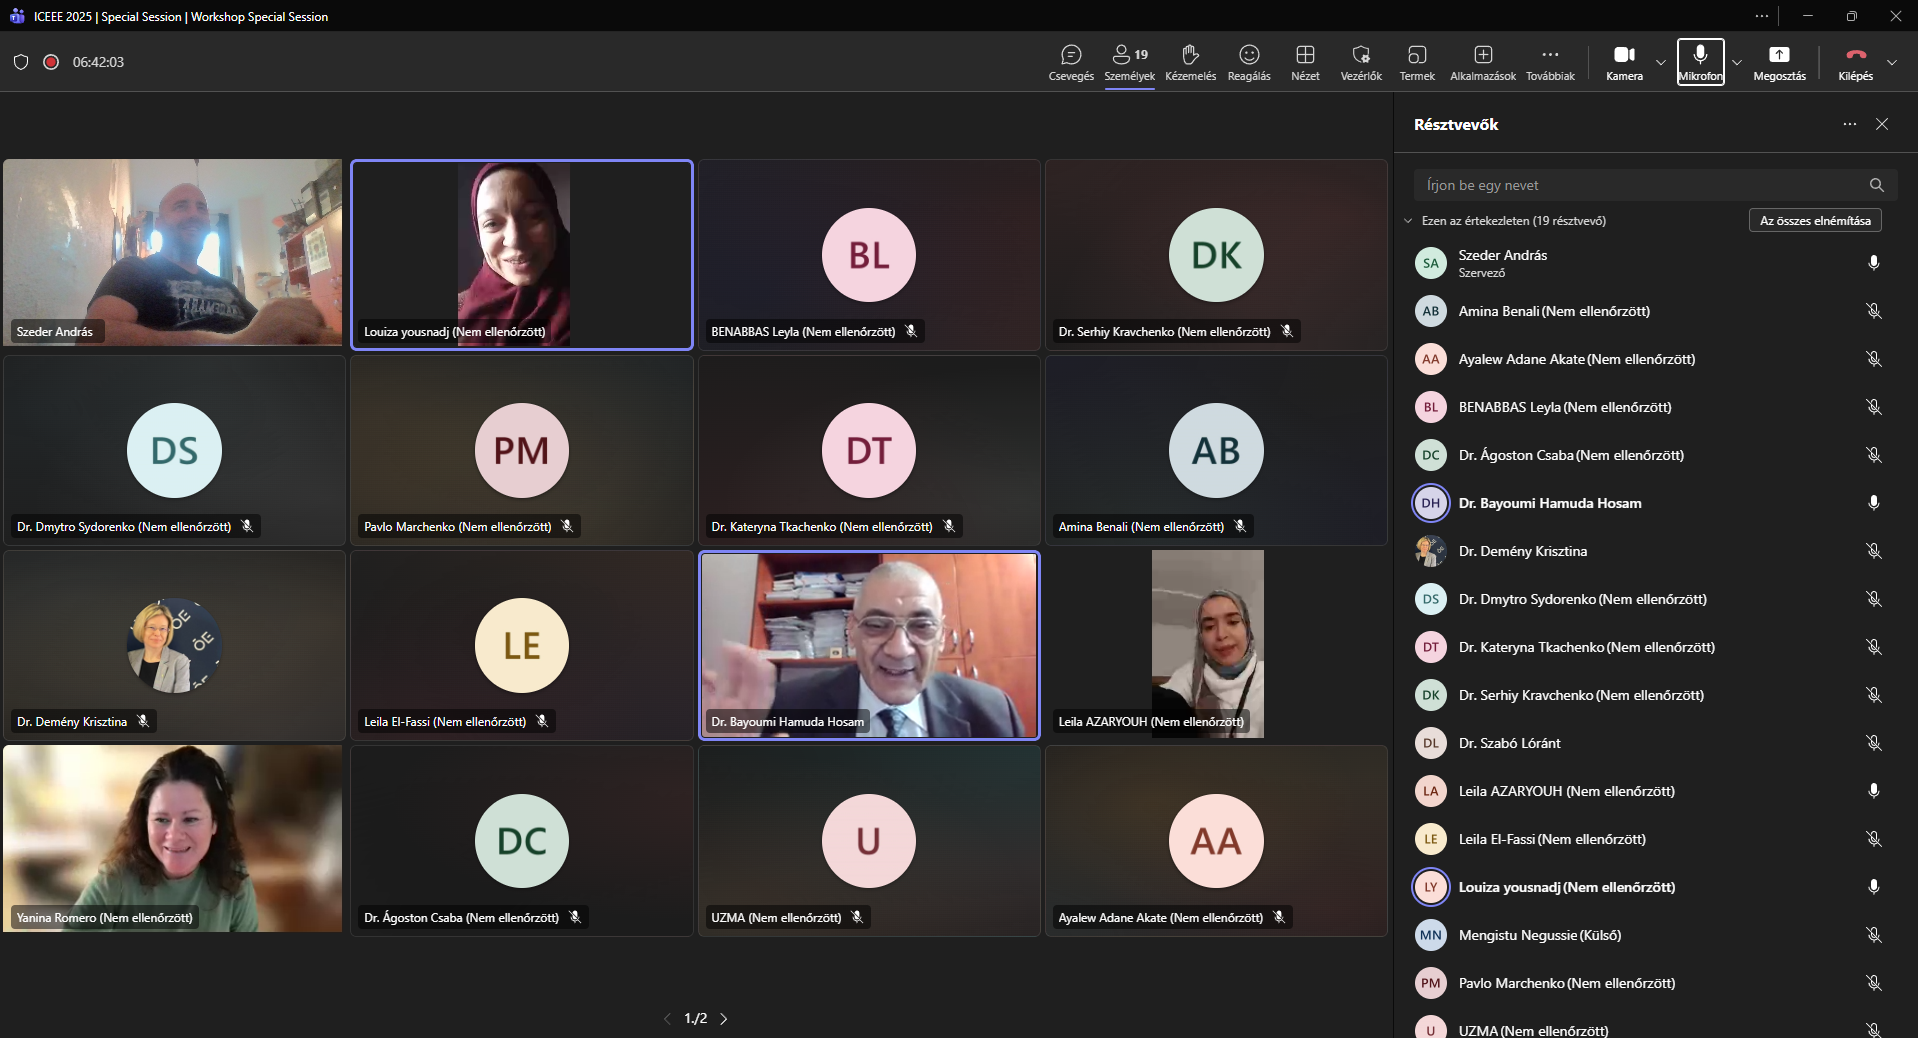The width and height of the screenshot is (1918, 1038).
Task: Click the participant name search field
Action: (x=1640, y=185)
